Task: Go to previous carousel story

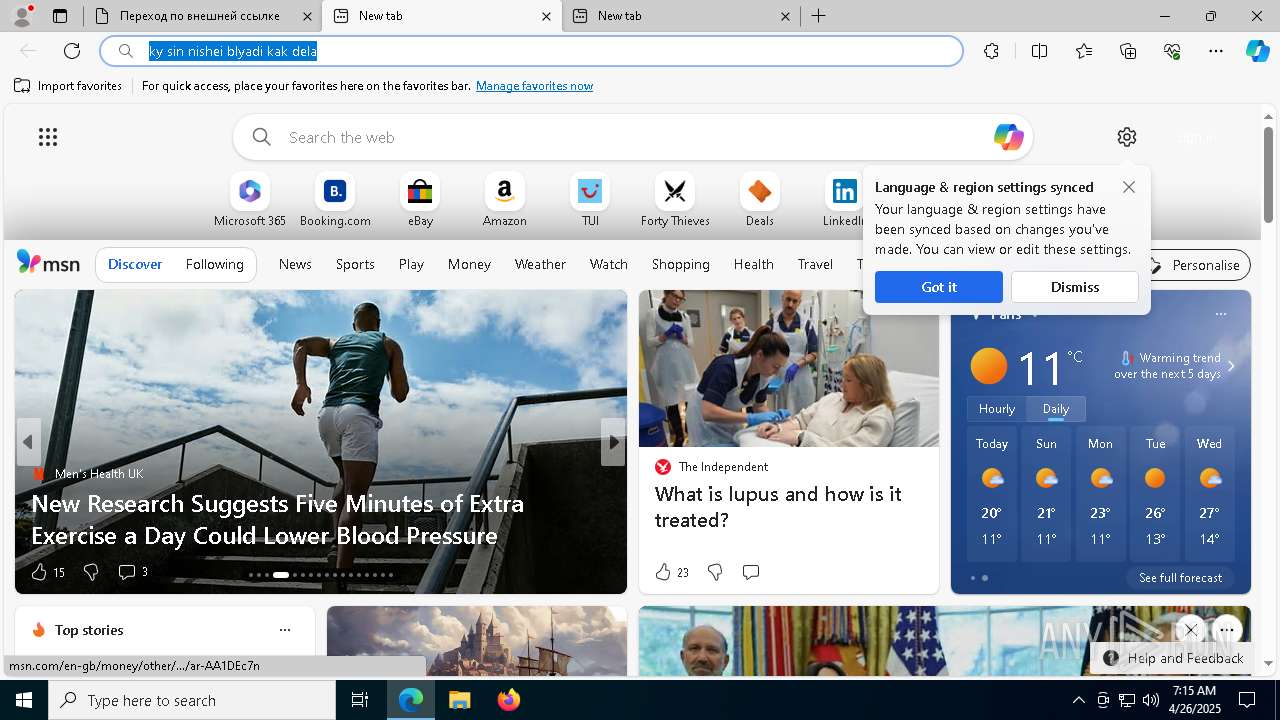Action: pyautogui.click(x=28, y=442)
